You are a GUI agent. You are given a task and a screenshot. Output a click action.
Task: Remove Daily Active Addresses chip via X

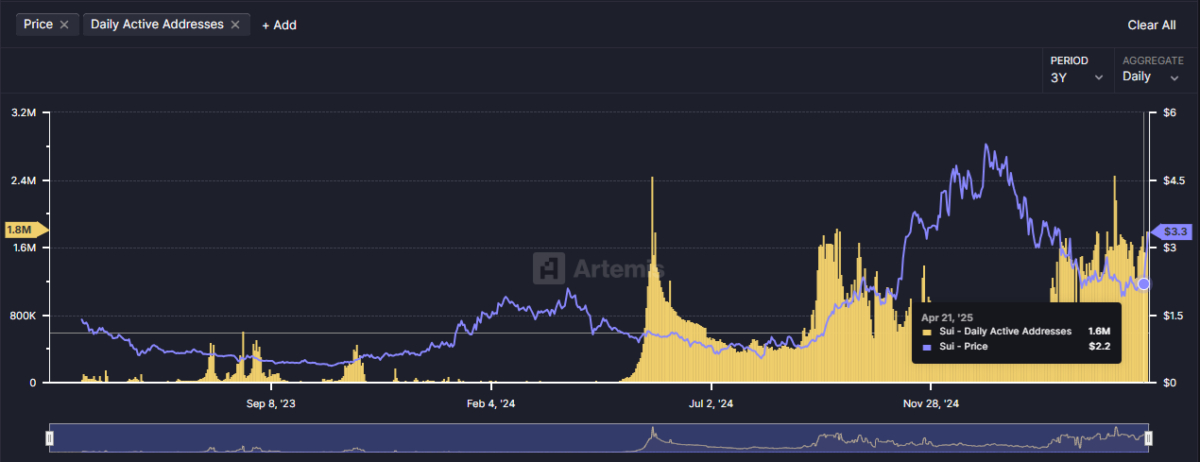pyautogui.click(x=236, y=25)
